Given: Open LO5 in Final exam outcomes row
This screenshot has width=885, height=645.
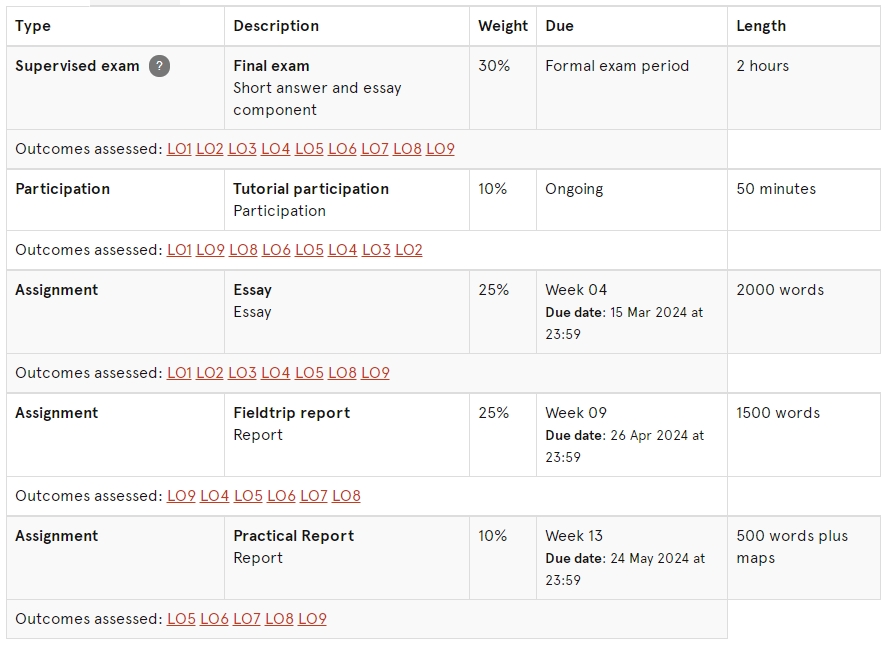Looking at the screenshot, I should [x=309, y=149].
